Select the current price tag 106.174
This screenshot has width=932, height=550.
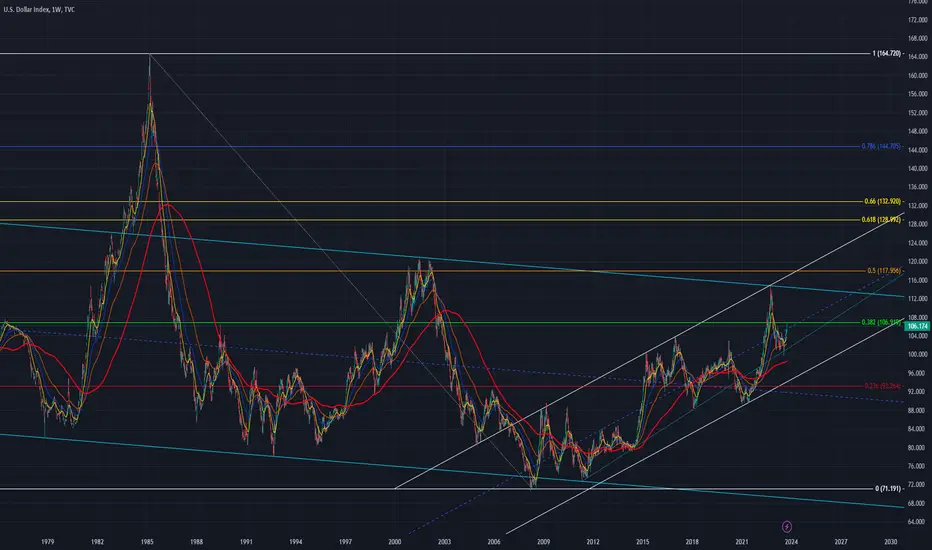coord(918,326)
